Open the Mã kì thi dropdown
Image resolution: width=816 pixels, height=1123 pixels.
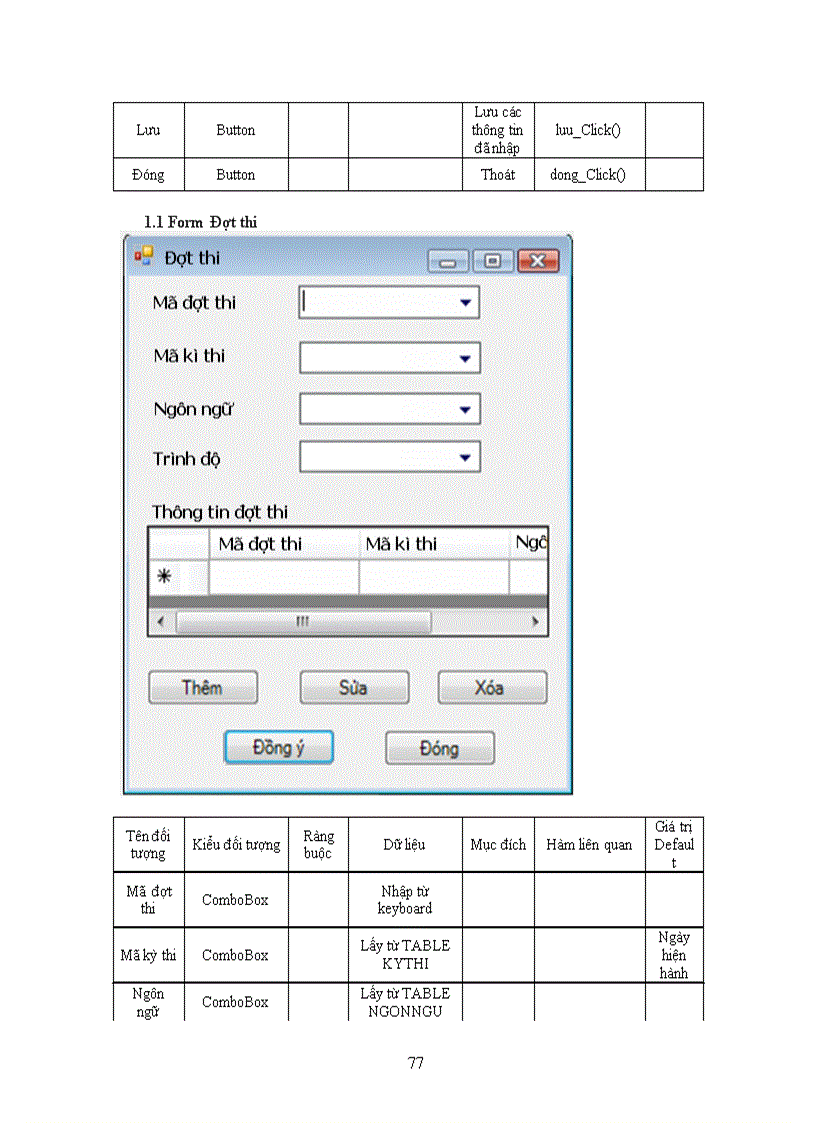(463, 357)
